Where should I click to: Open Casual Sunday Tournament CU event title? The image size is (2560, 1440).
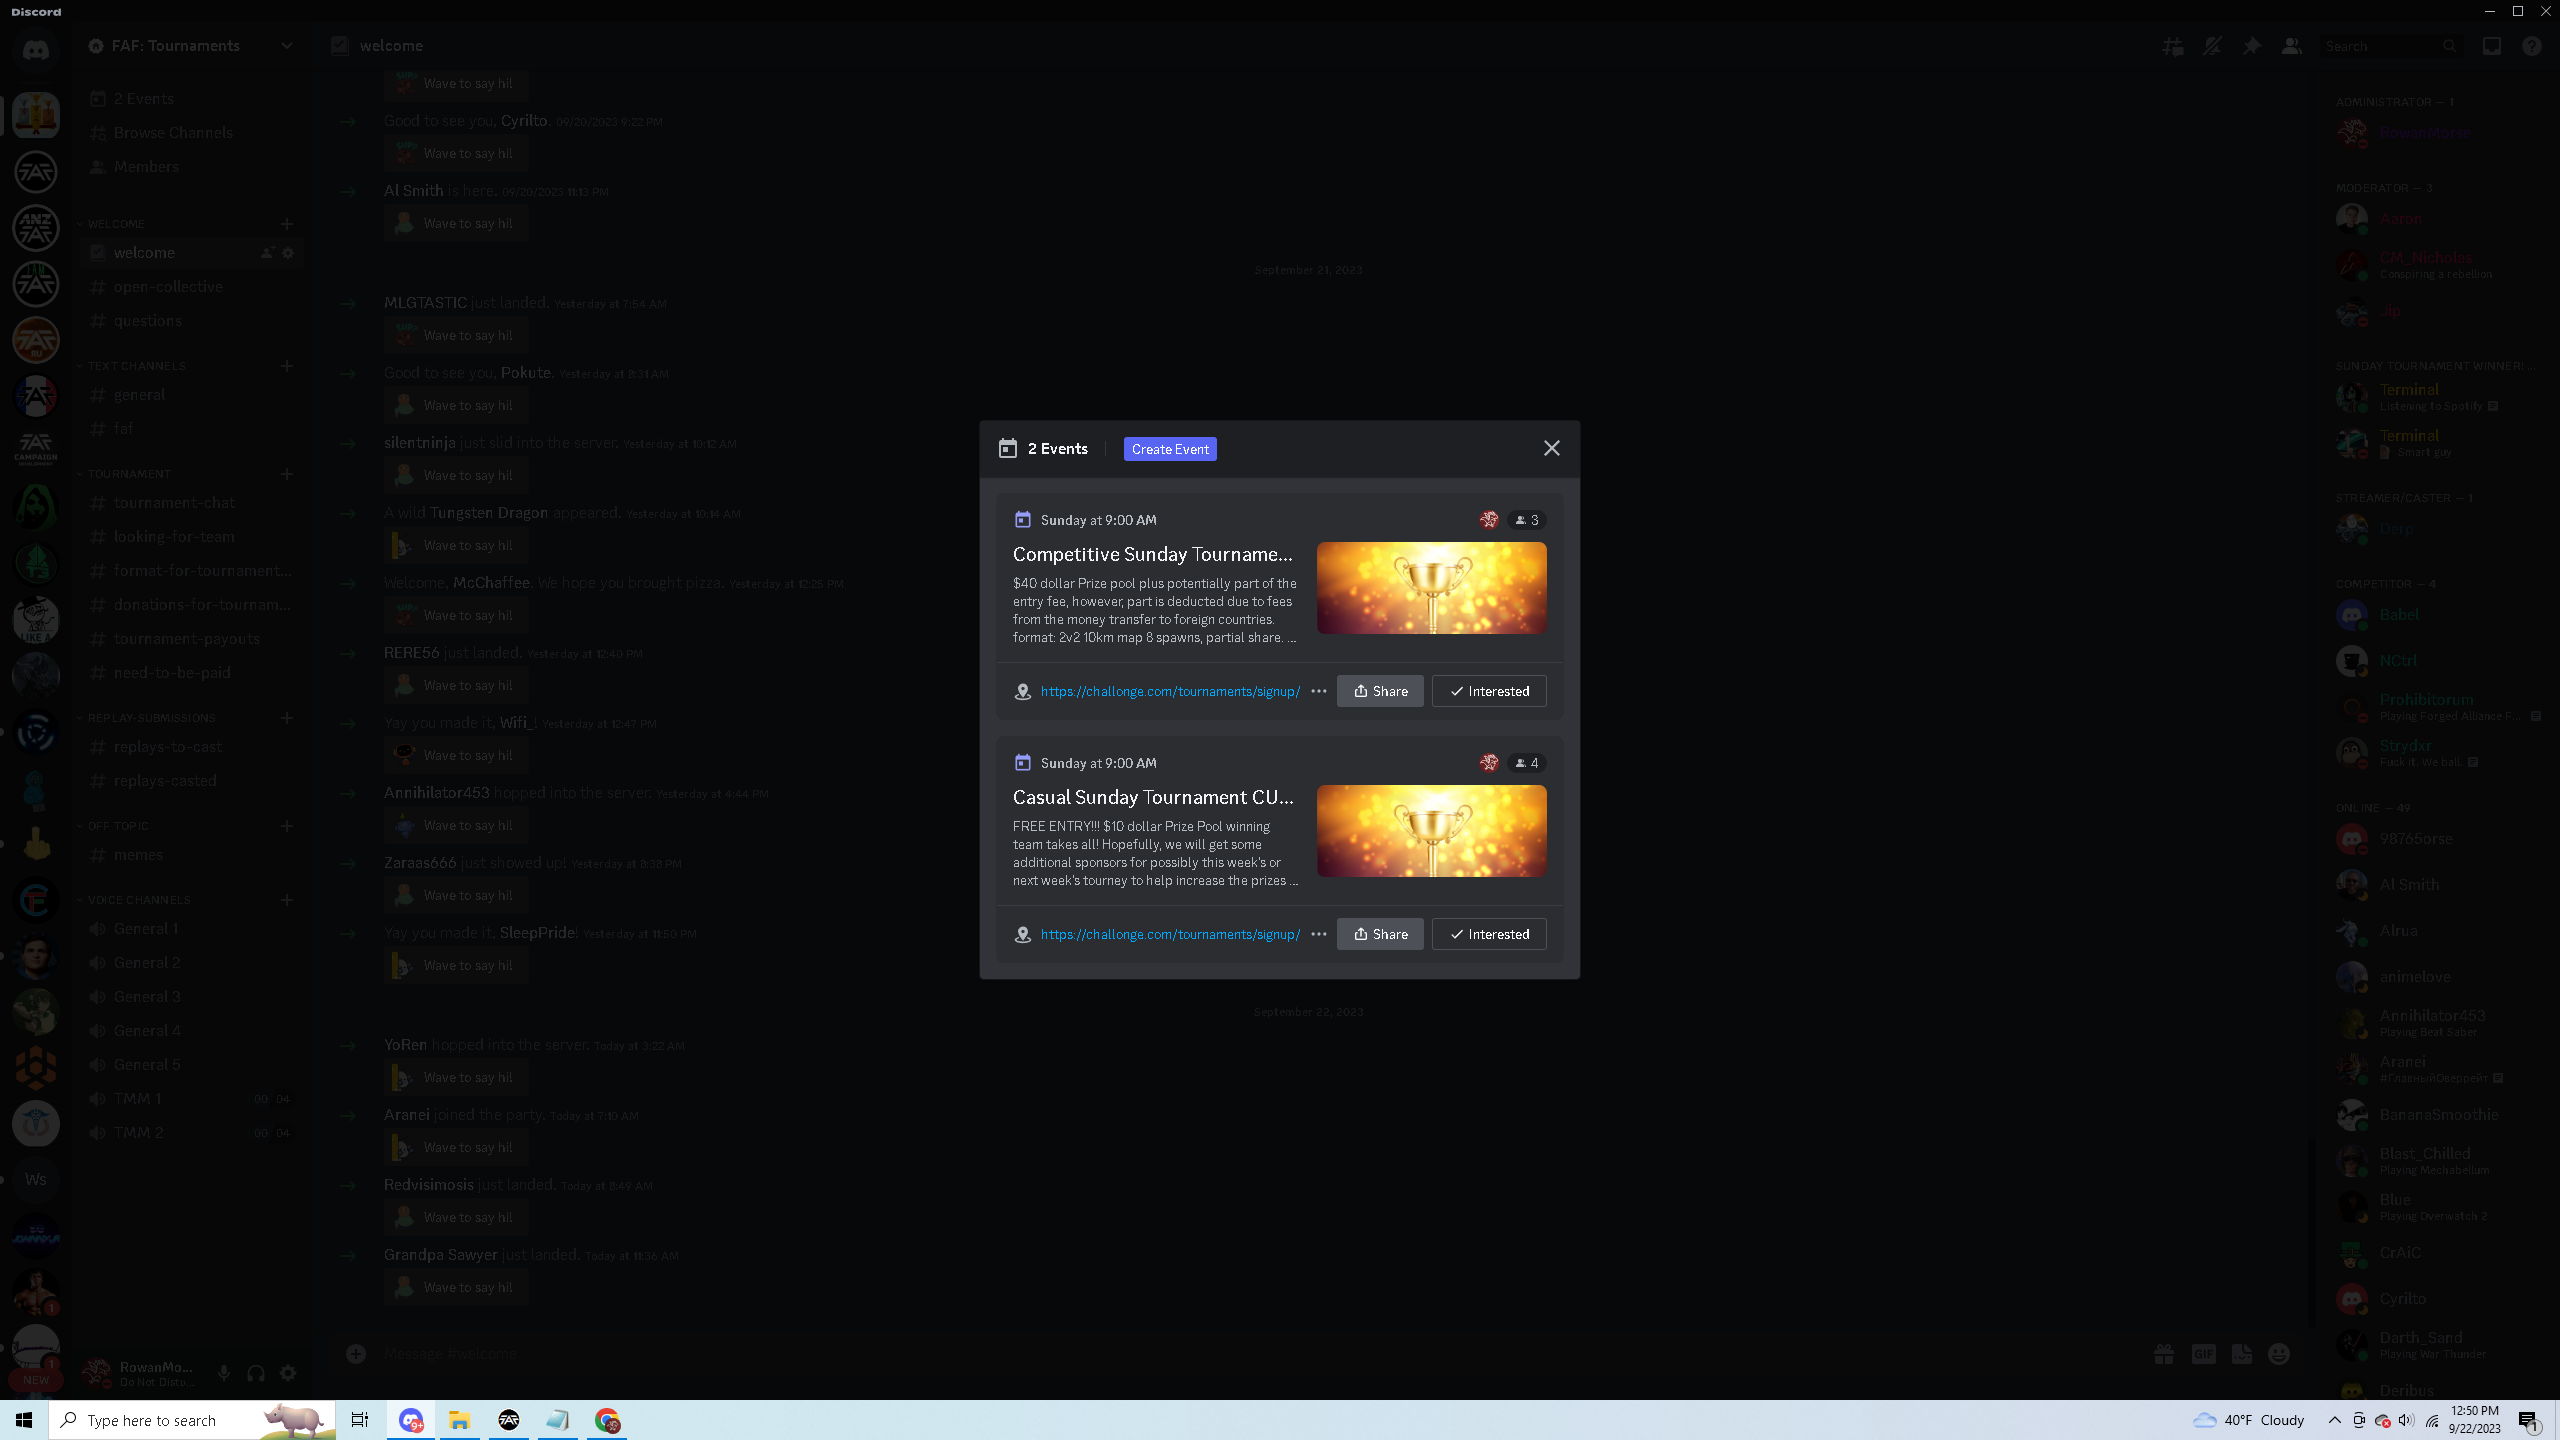(1153, 797)
